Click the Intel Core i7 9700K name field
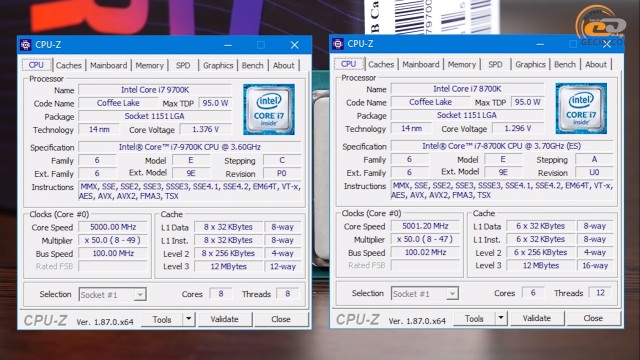This screenshot has height=360, width=640. click(x=155, y=90)
